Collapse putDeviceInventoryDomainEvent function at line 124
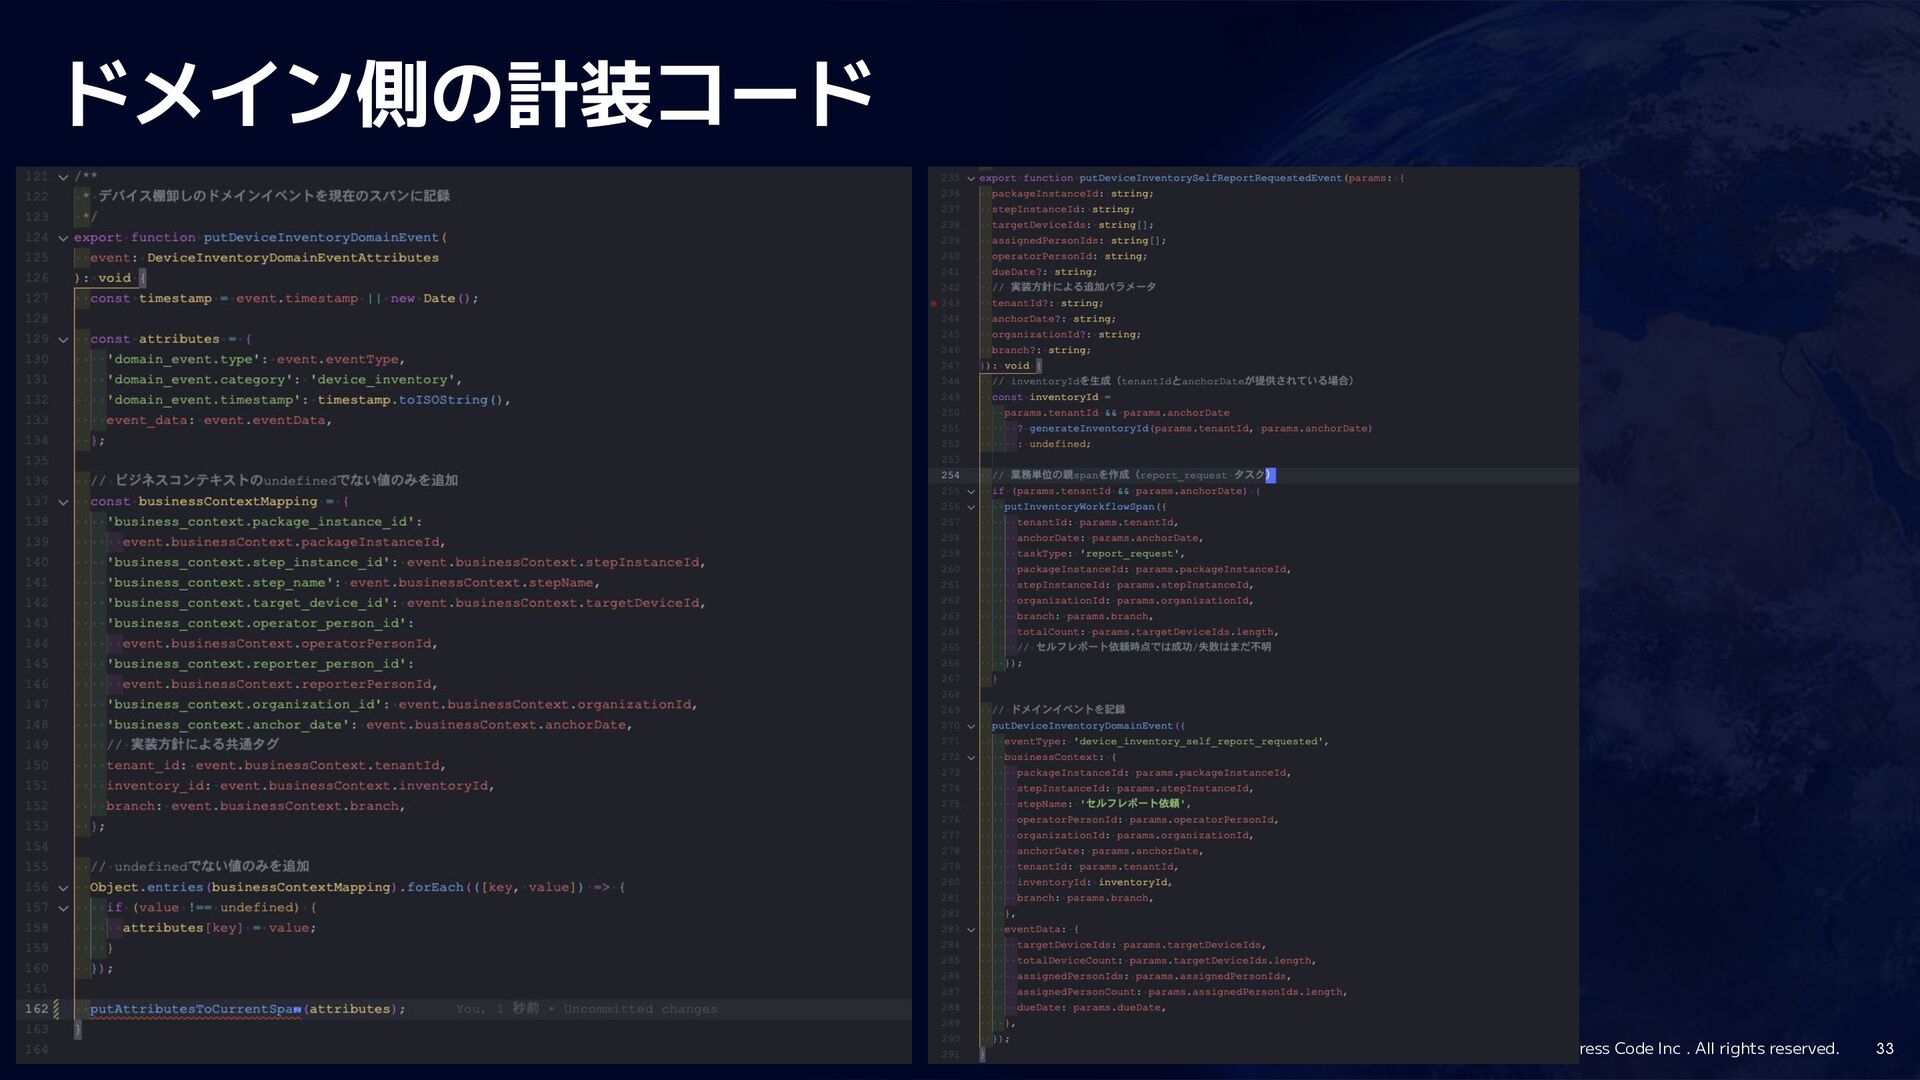 click(x=63, y=238)
